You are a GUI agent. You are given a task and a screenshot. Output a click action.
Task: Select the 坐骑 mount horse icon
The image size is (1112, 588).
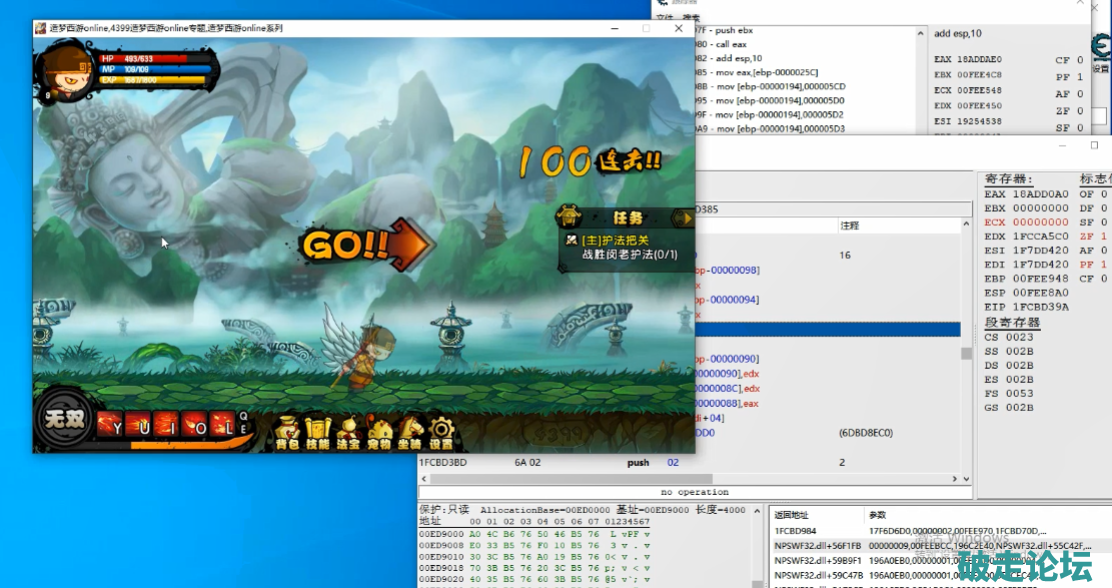[409, 431]
